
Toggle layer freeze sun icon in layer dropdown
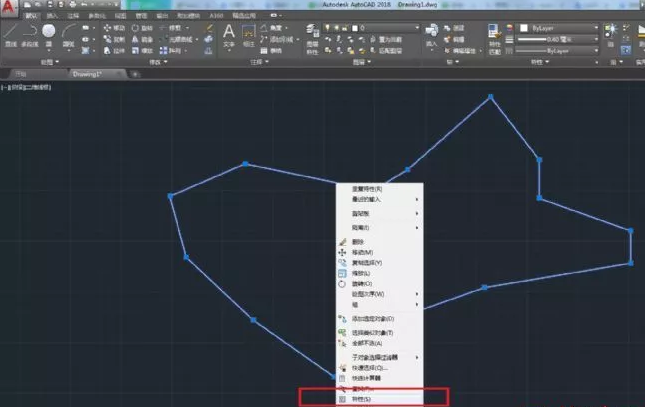point(336,28)
